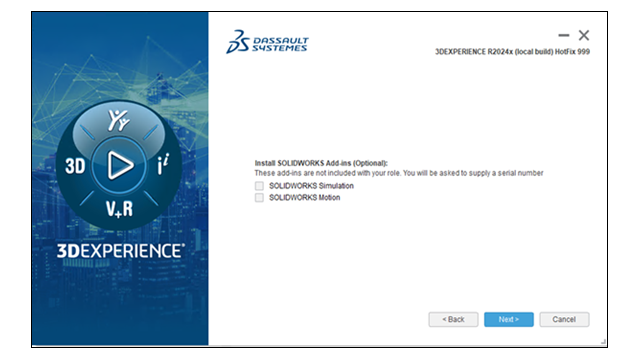Image resolution: width=640 pixels, height=360 pixels.
Task: Click the information 'i' quadrant of the compass
Action: 163,164
